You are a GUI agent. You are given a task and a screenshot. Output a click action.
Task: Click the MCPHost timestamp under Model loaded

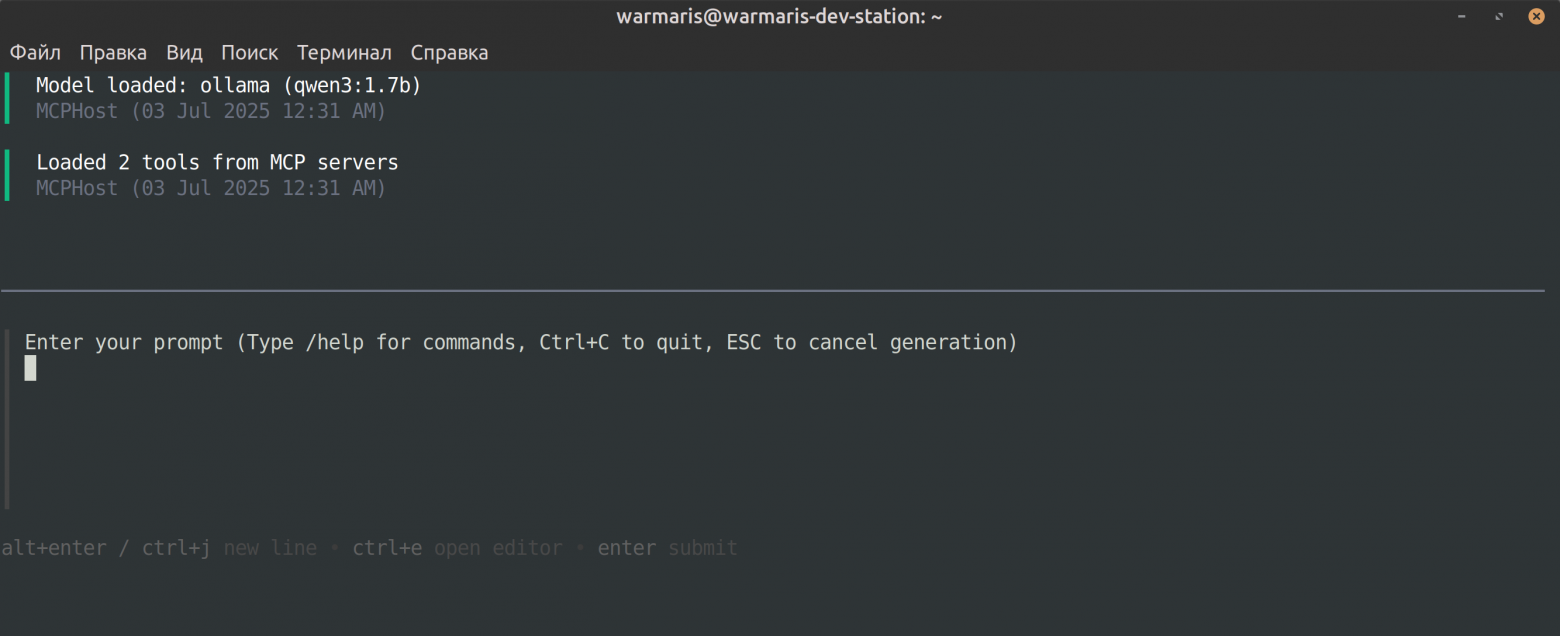coord(211,111)
